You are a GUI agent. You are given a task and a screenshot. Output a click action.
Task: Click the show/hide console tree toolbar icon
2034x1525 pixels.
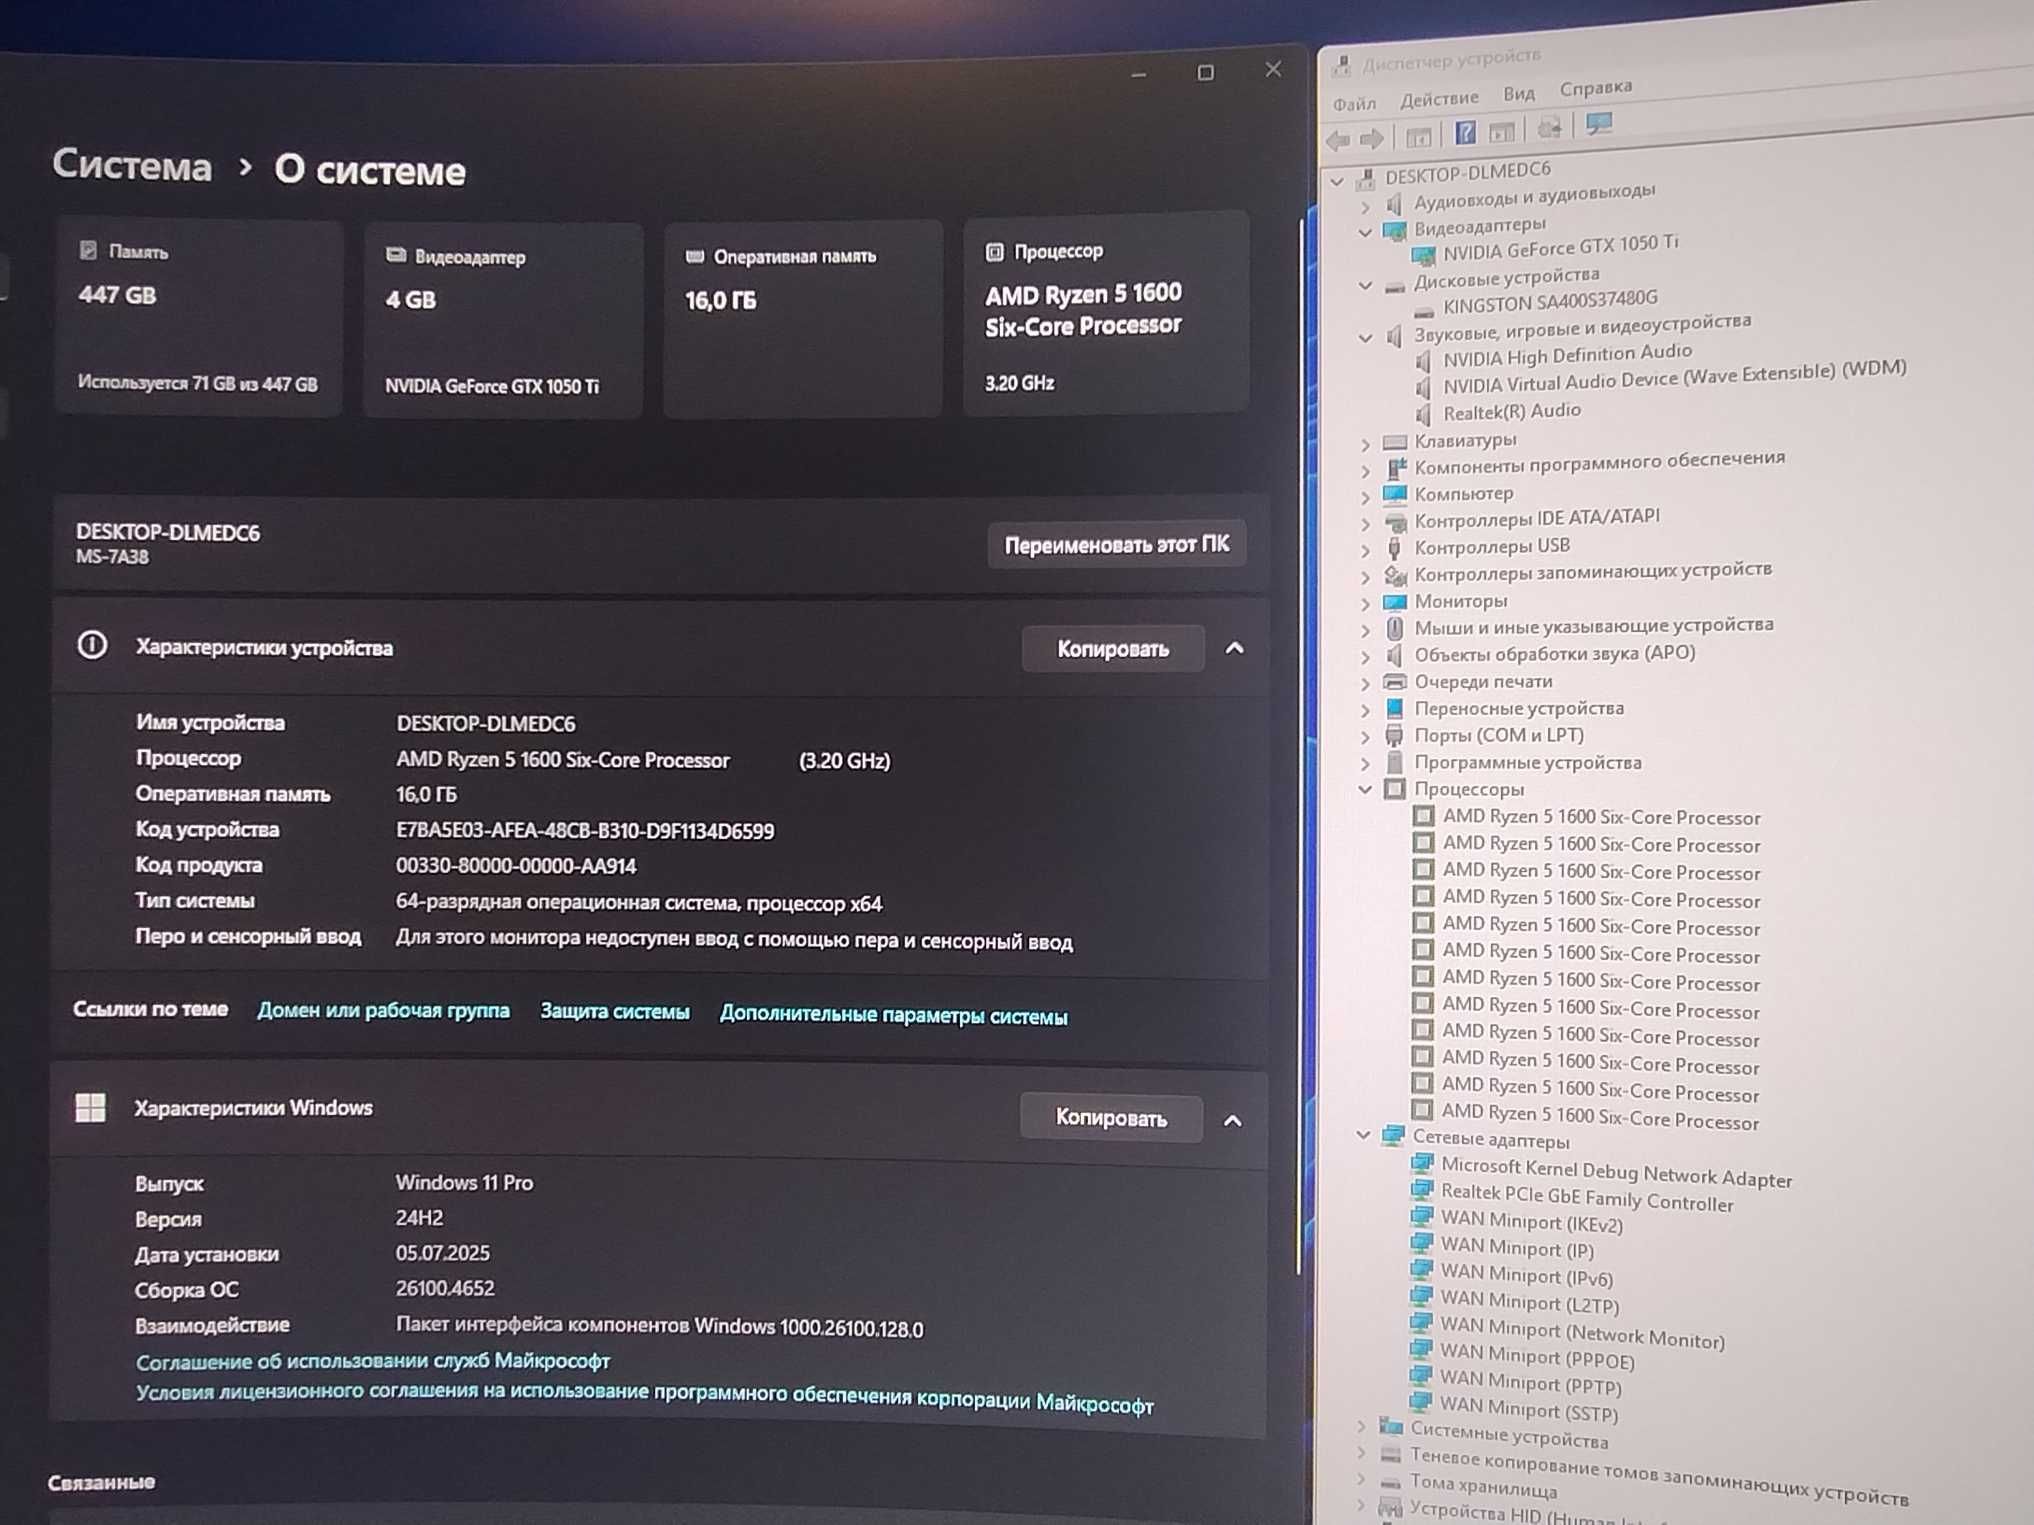tap(1418, 136)
